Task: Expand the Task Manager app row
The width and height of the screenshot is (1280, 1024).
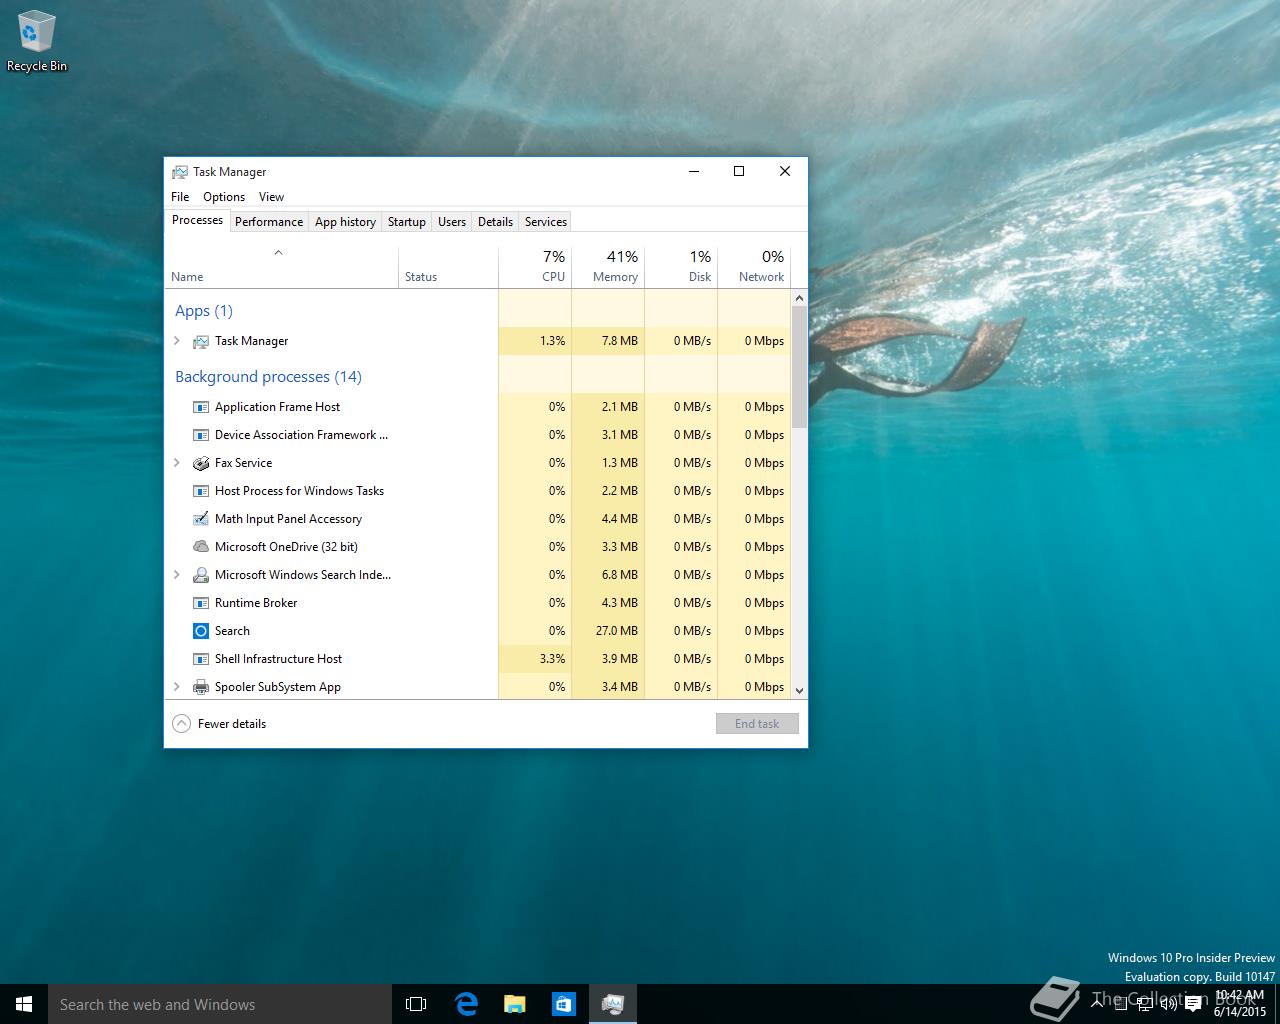Action: coord(177,341)
